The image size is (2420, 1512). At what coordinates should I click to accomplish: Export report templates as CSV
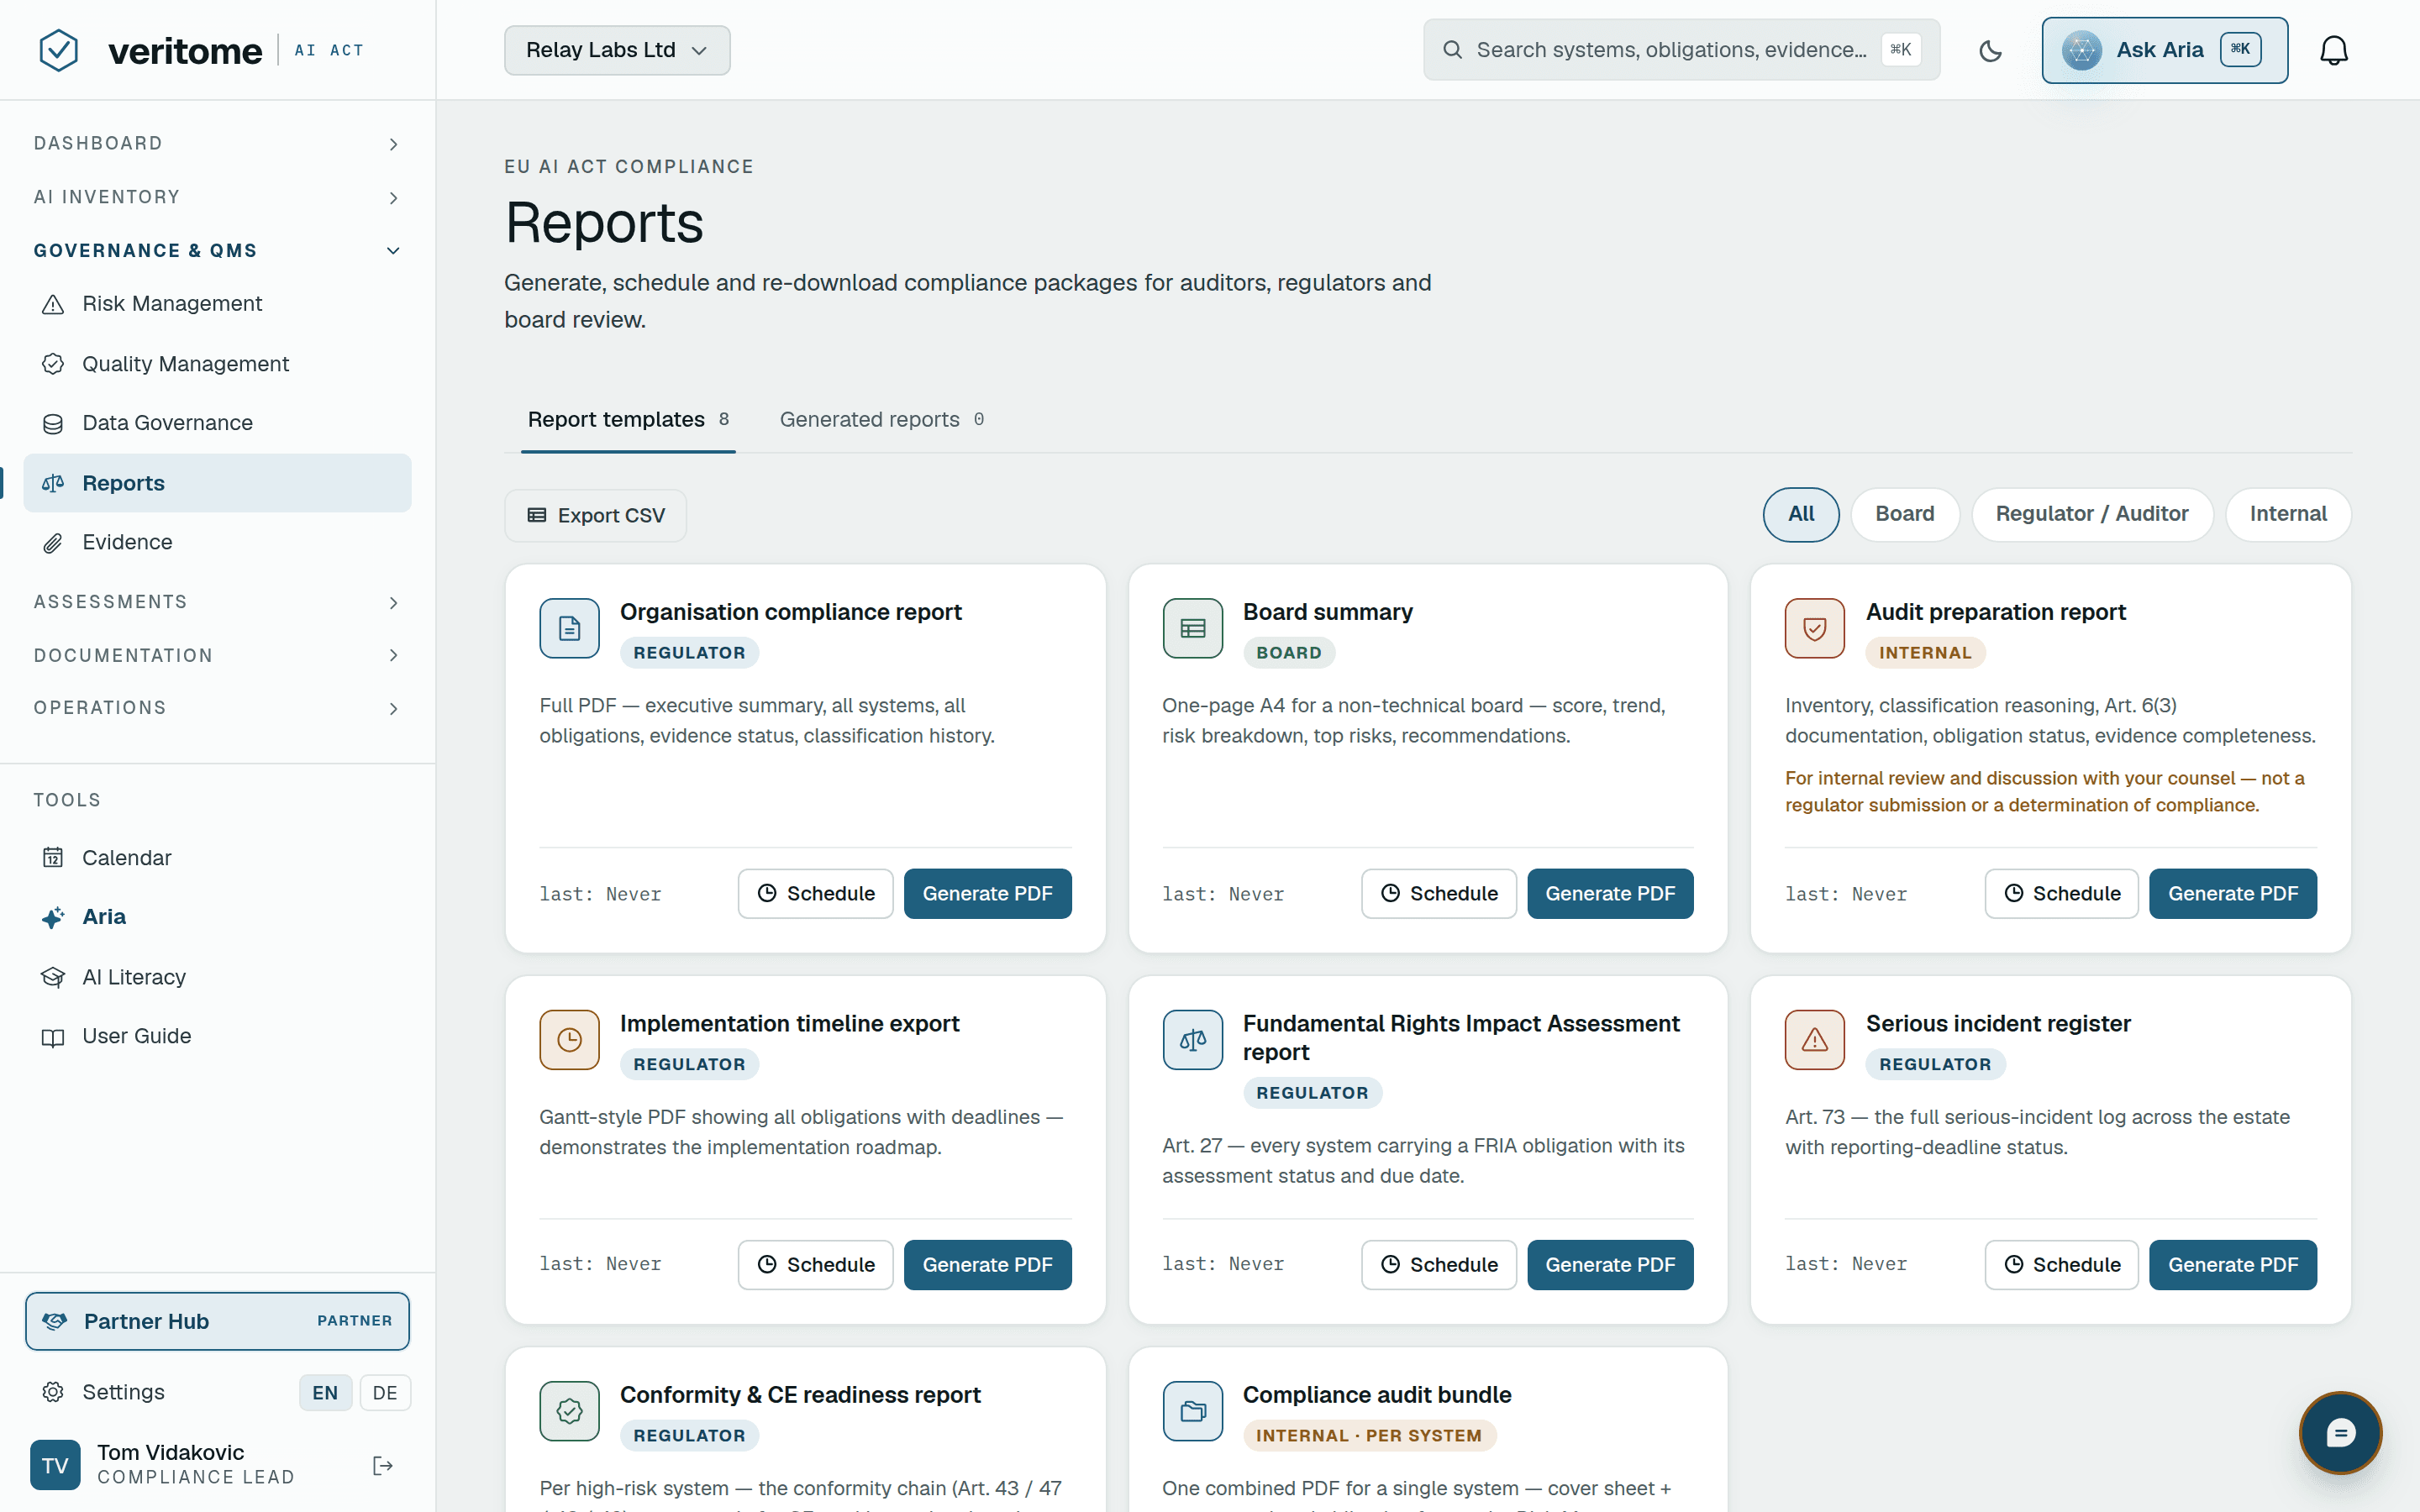596,515
